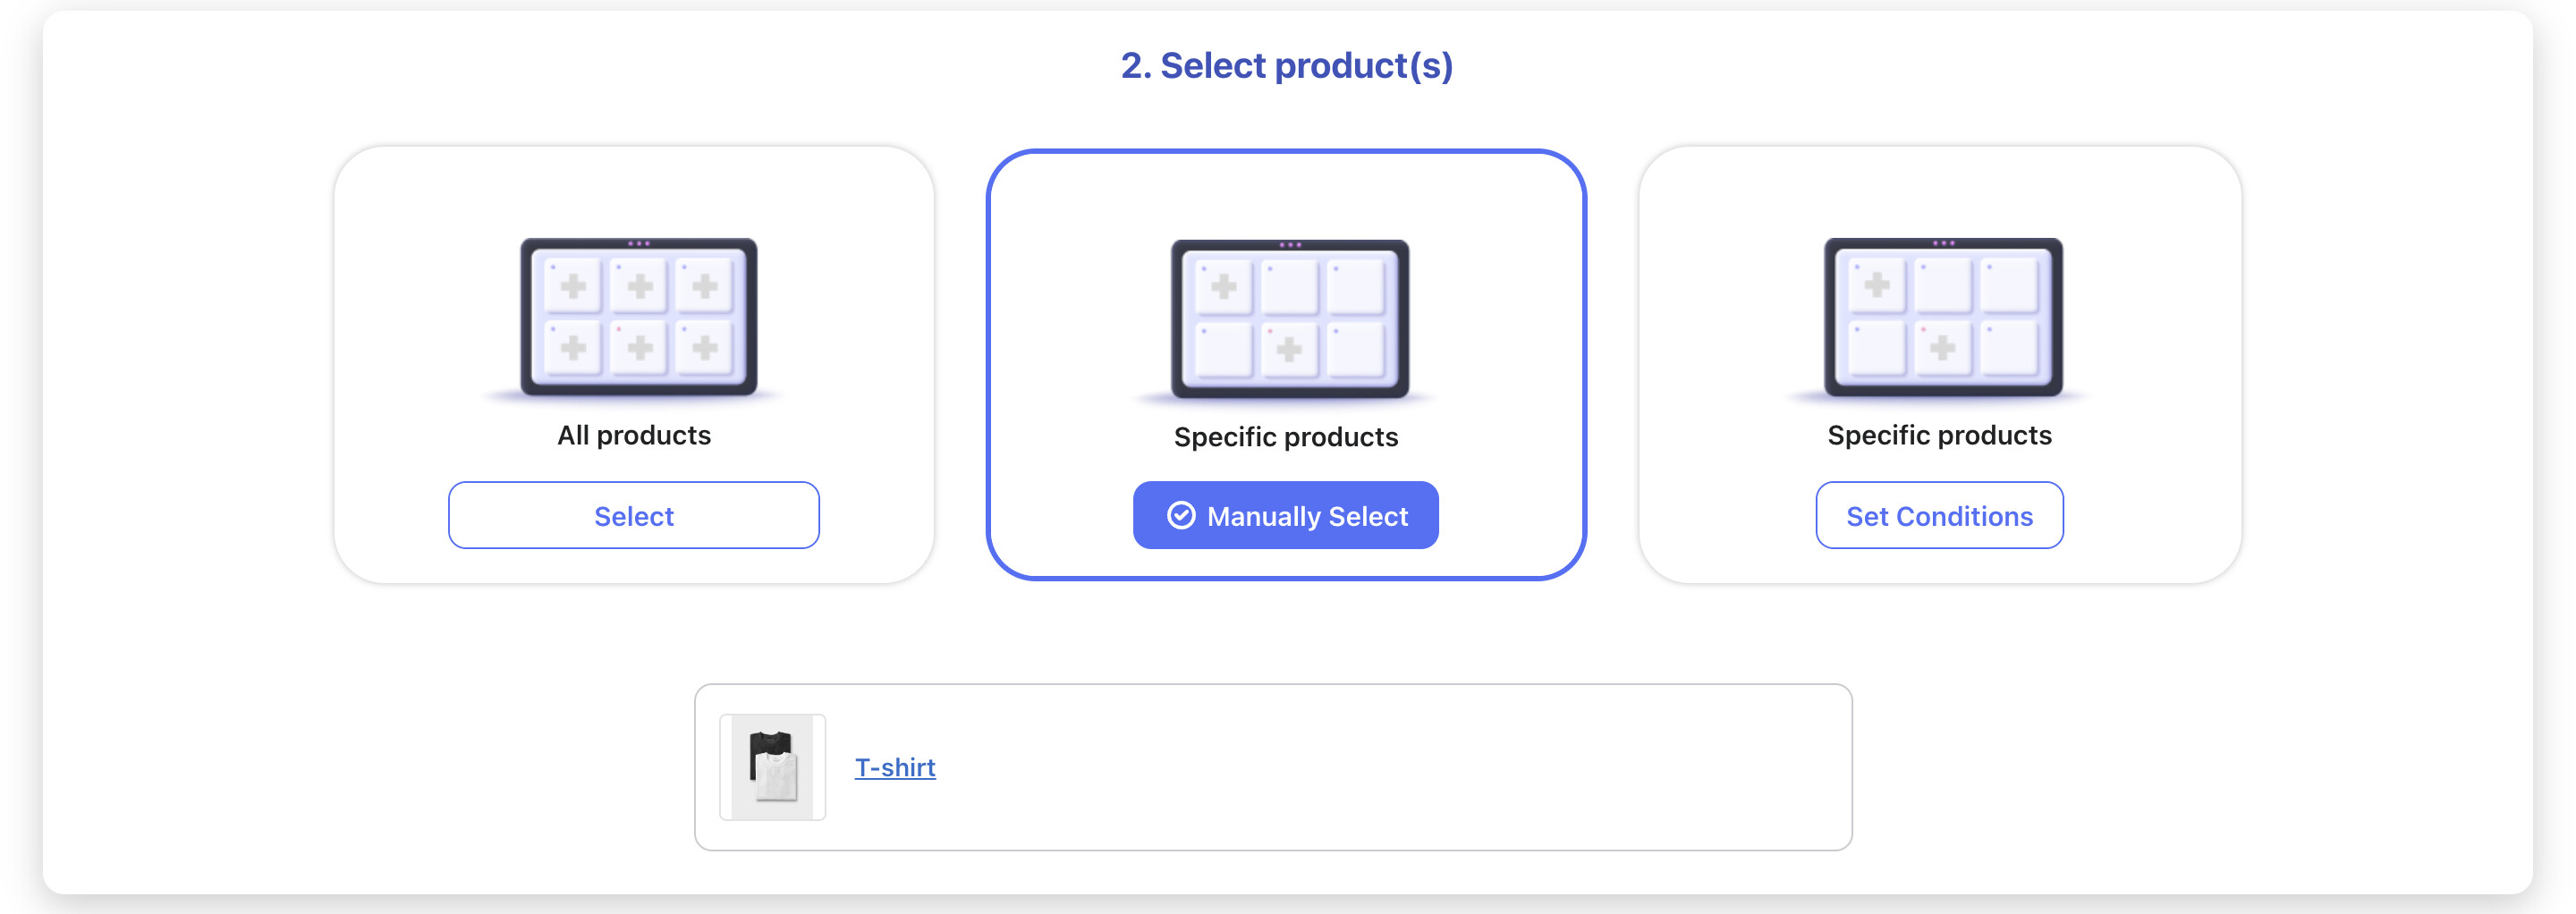
Task: Click a plus tile in All products illustration
Action: tap(573, 287)
